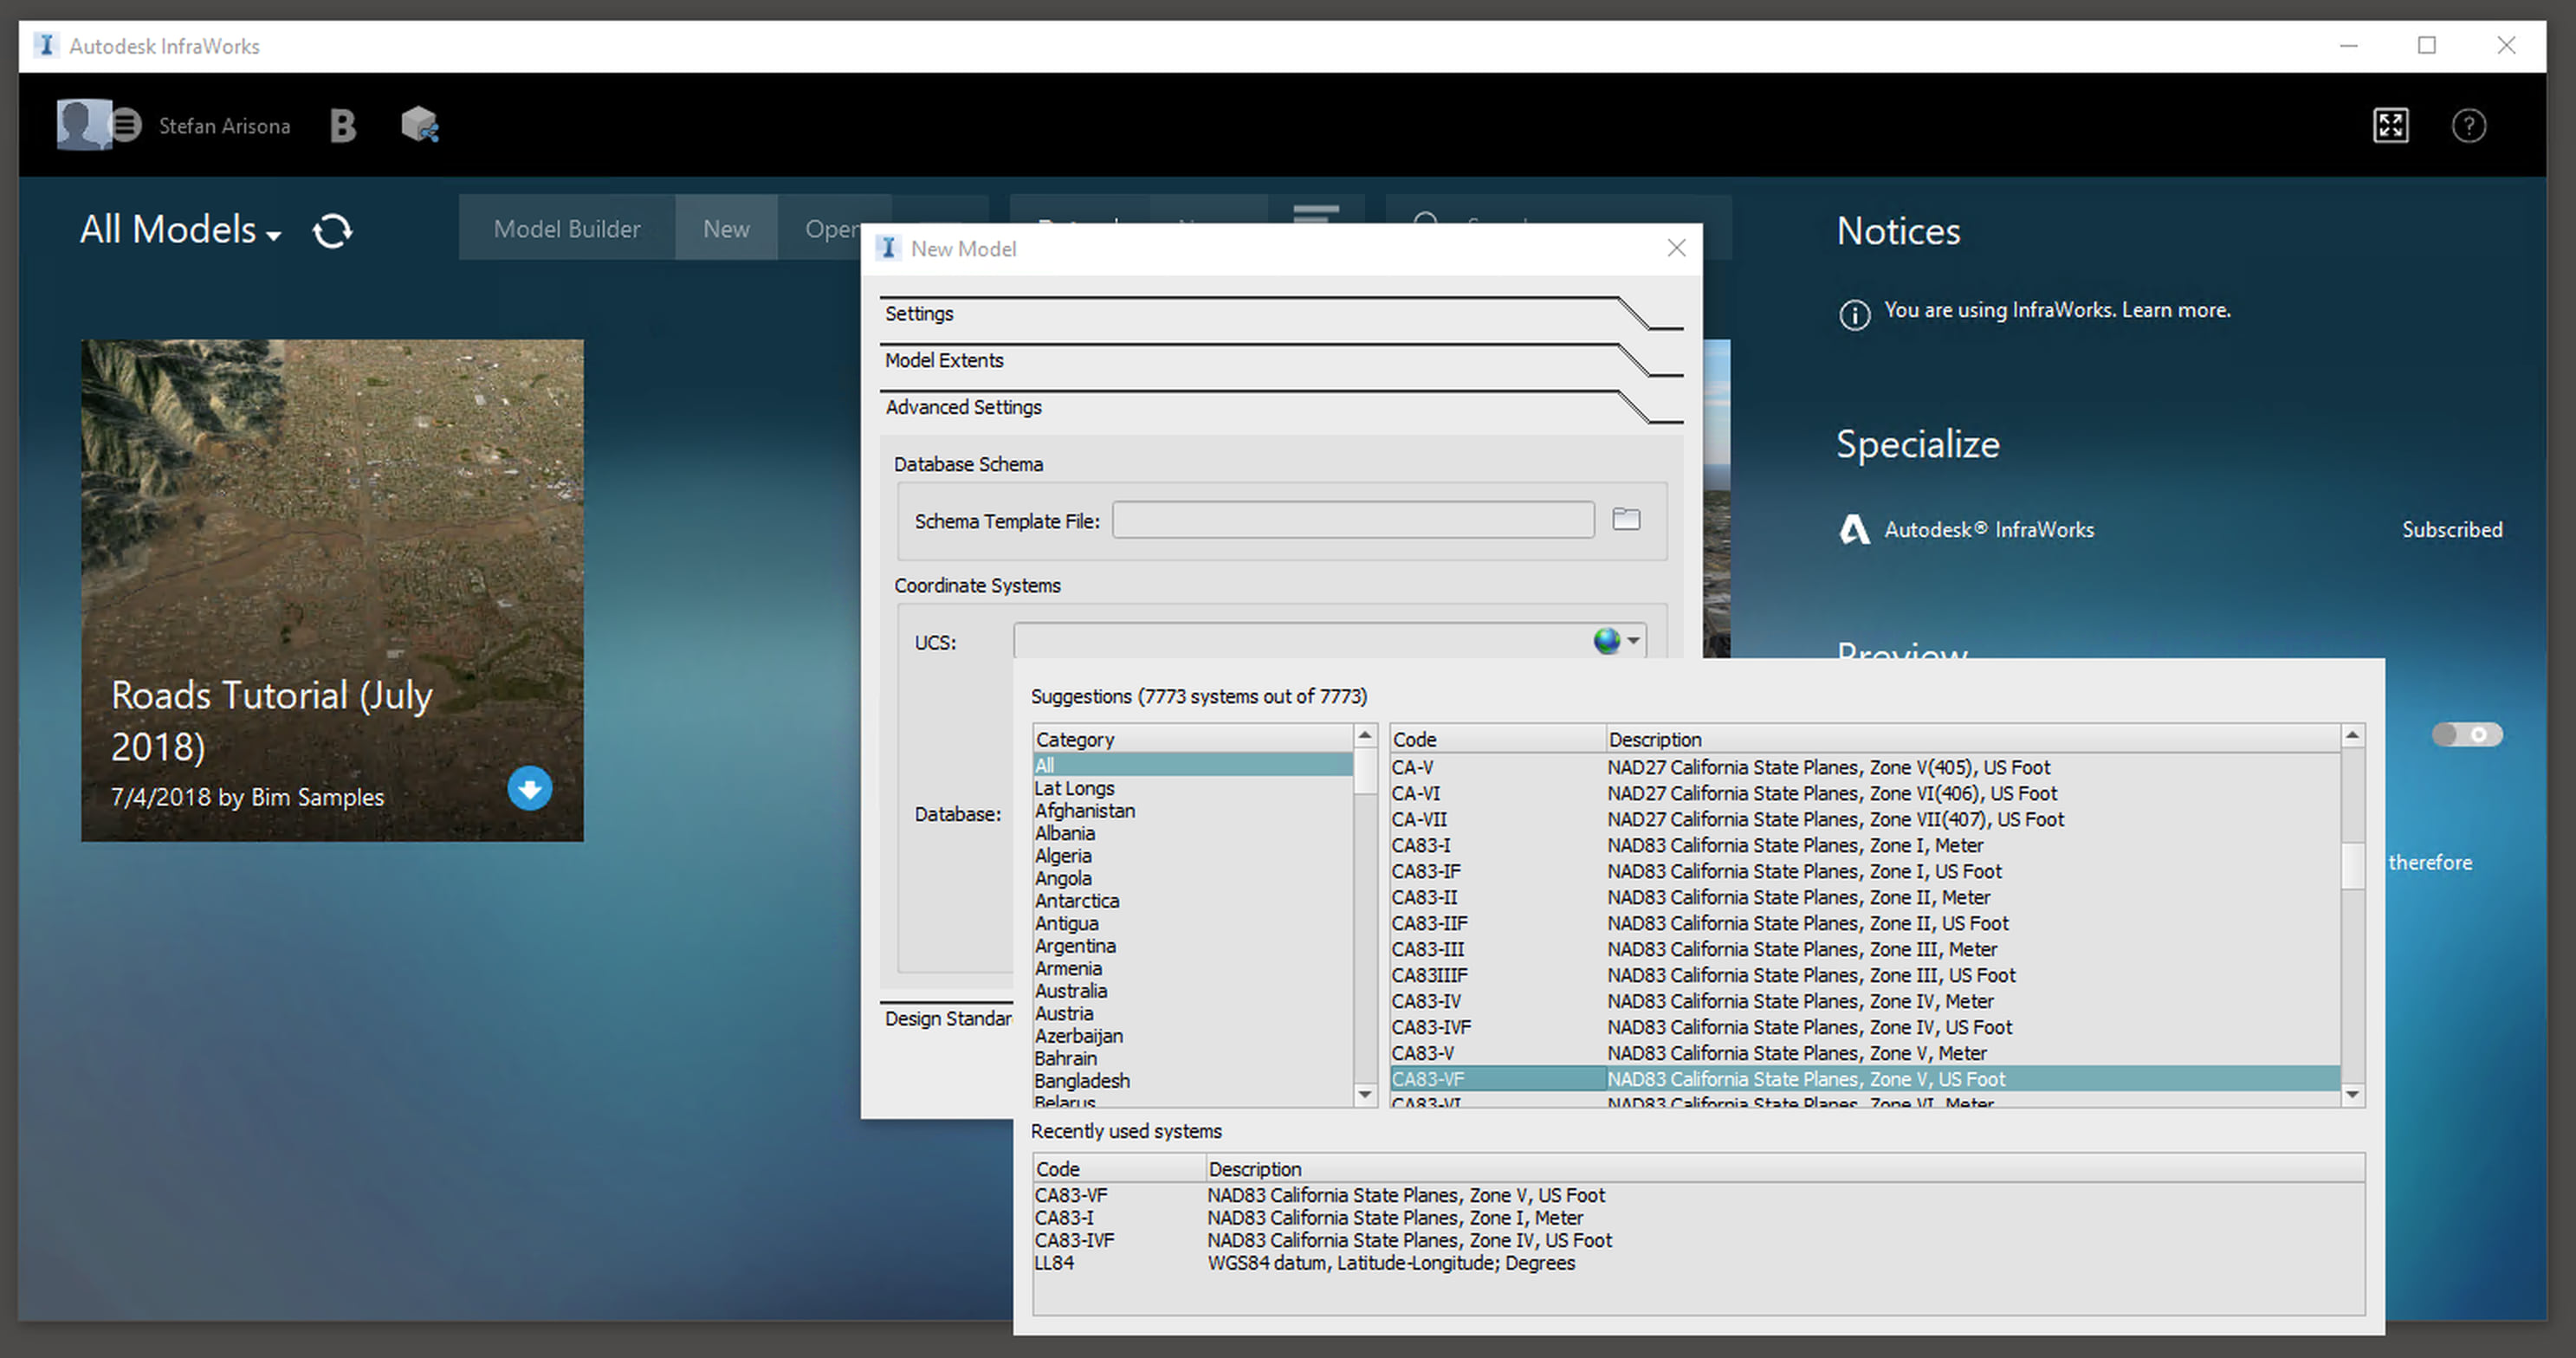Click the fullscreen expand icon
Viewport: 2576px width, 1358px height.
point(2390,126)
